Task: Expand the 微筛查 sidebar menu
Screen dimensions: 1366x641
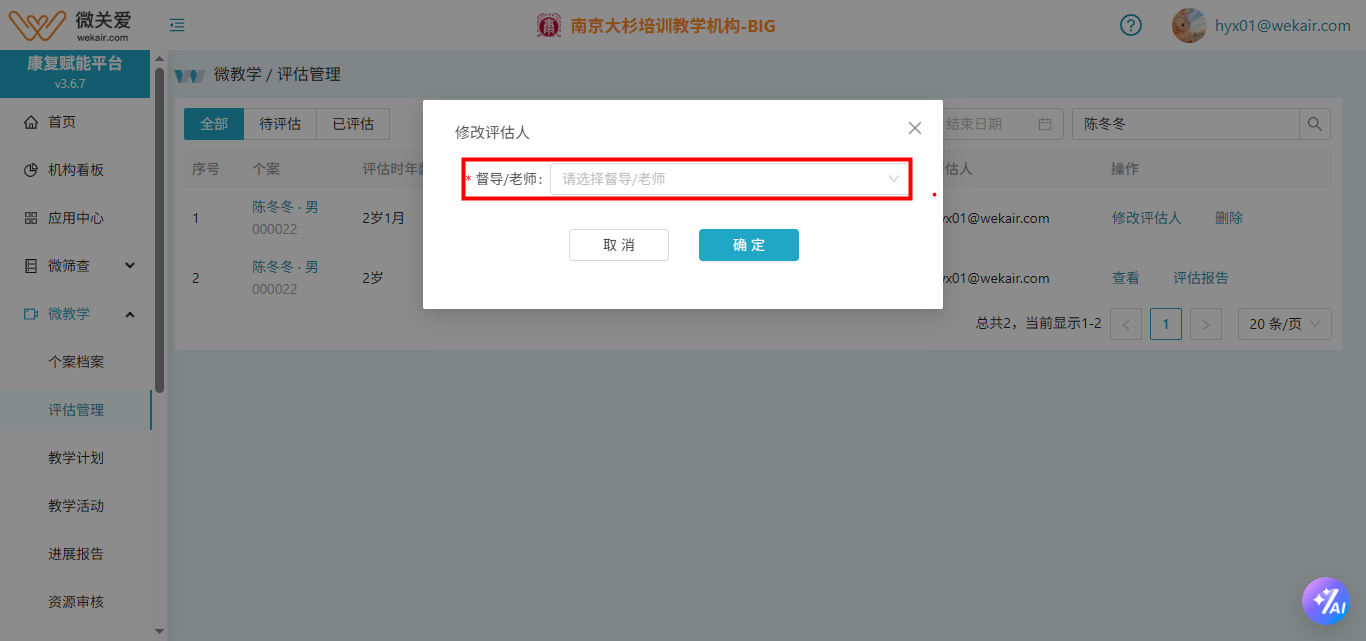Action: [76, 266]
